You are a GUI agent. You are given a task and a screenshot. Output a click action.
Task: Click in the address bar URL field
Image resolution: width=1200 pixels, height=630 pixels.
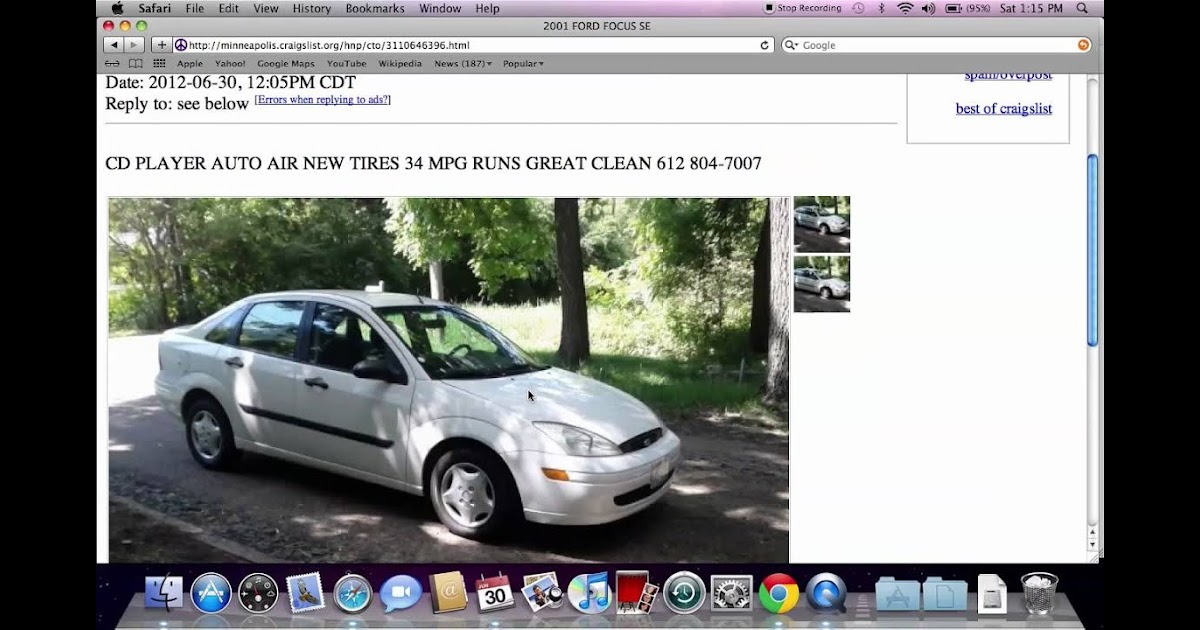(475, 45)
